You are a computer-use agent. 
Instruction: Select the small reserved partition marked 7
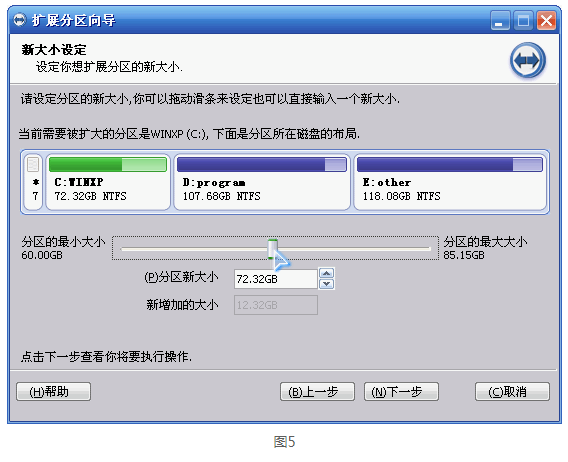(33, 182)
